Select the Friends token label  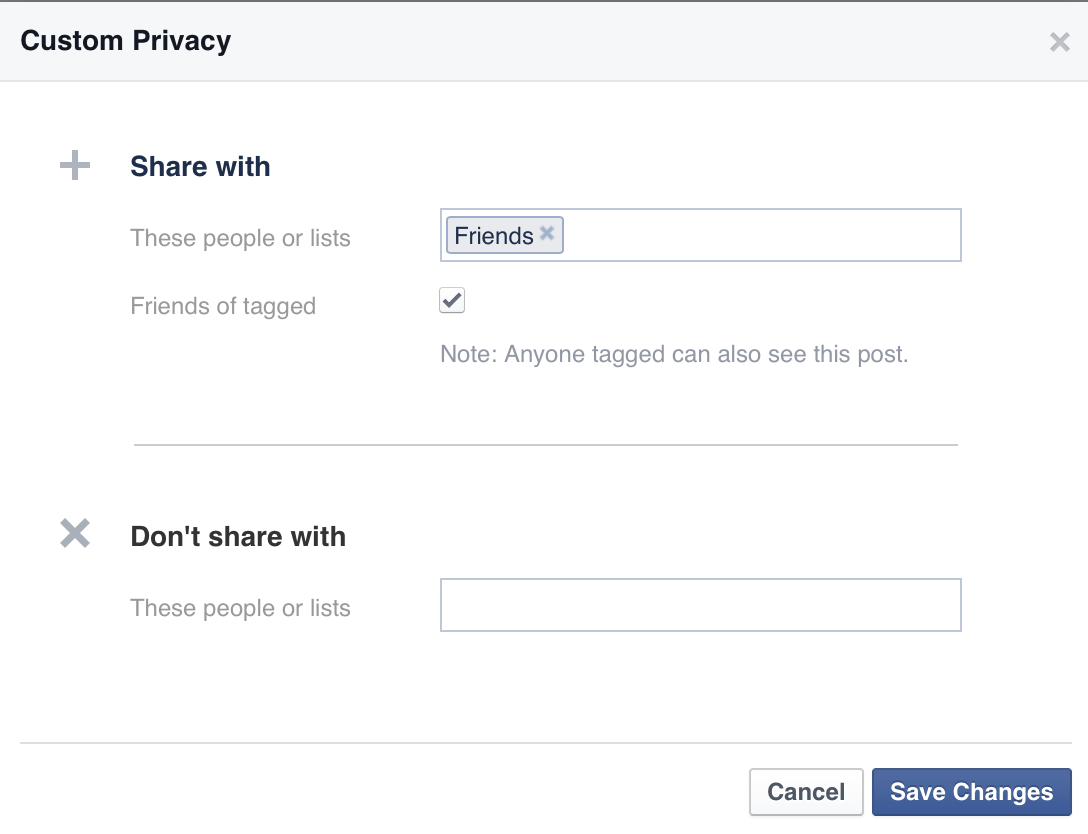point(494,236)
